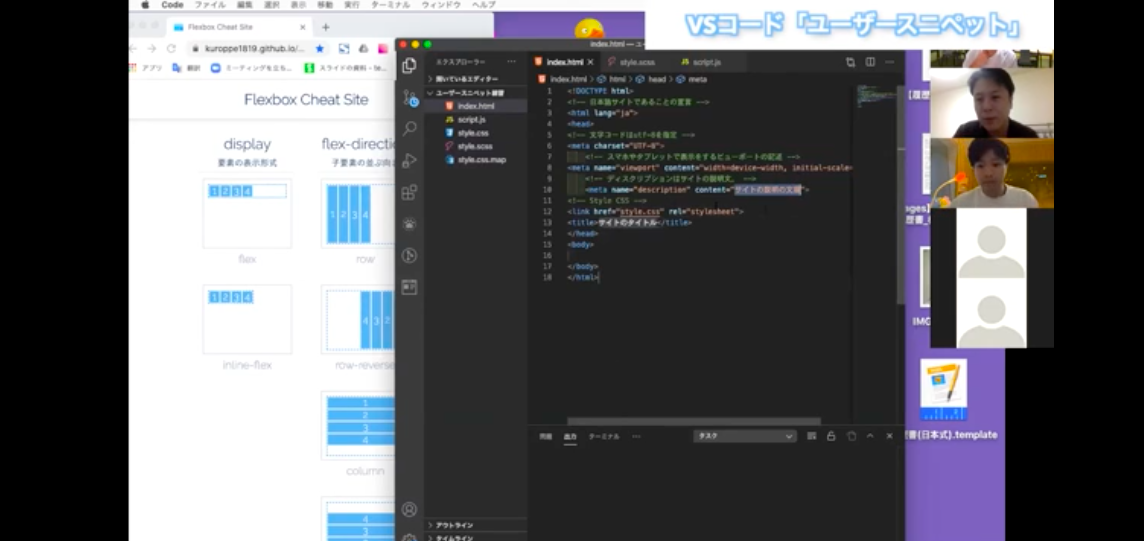The height and width of the screenshot is (541, 1144).
Task: Close the bottom panel with X icon
Action: (x=889, y=436)
